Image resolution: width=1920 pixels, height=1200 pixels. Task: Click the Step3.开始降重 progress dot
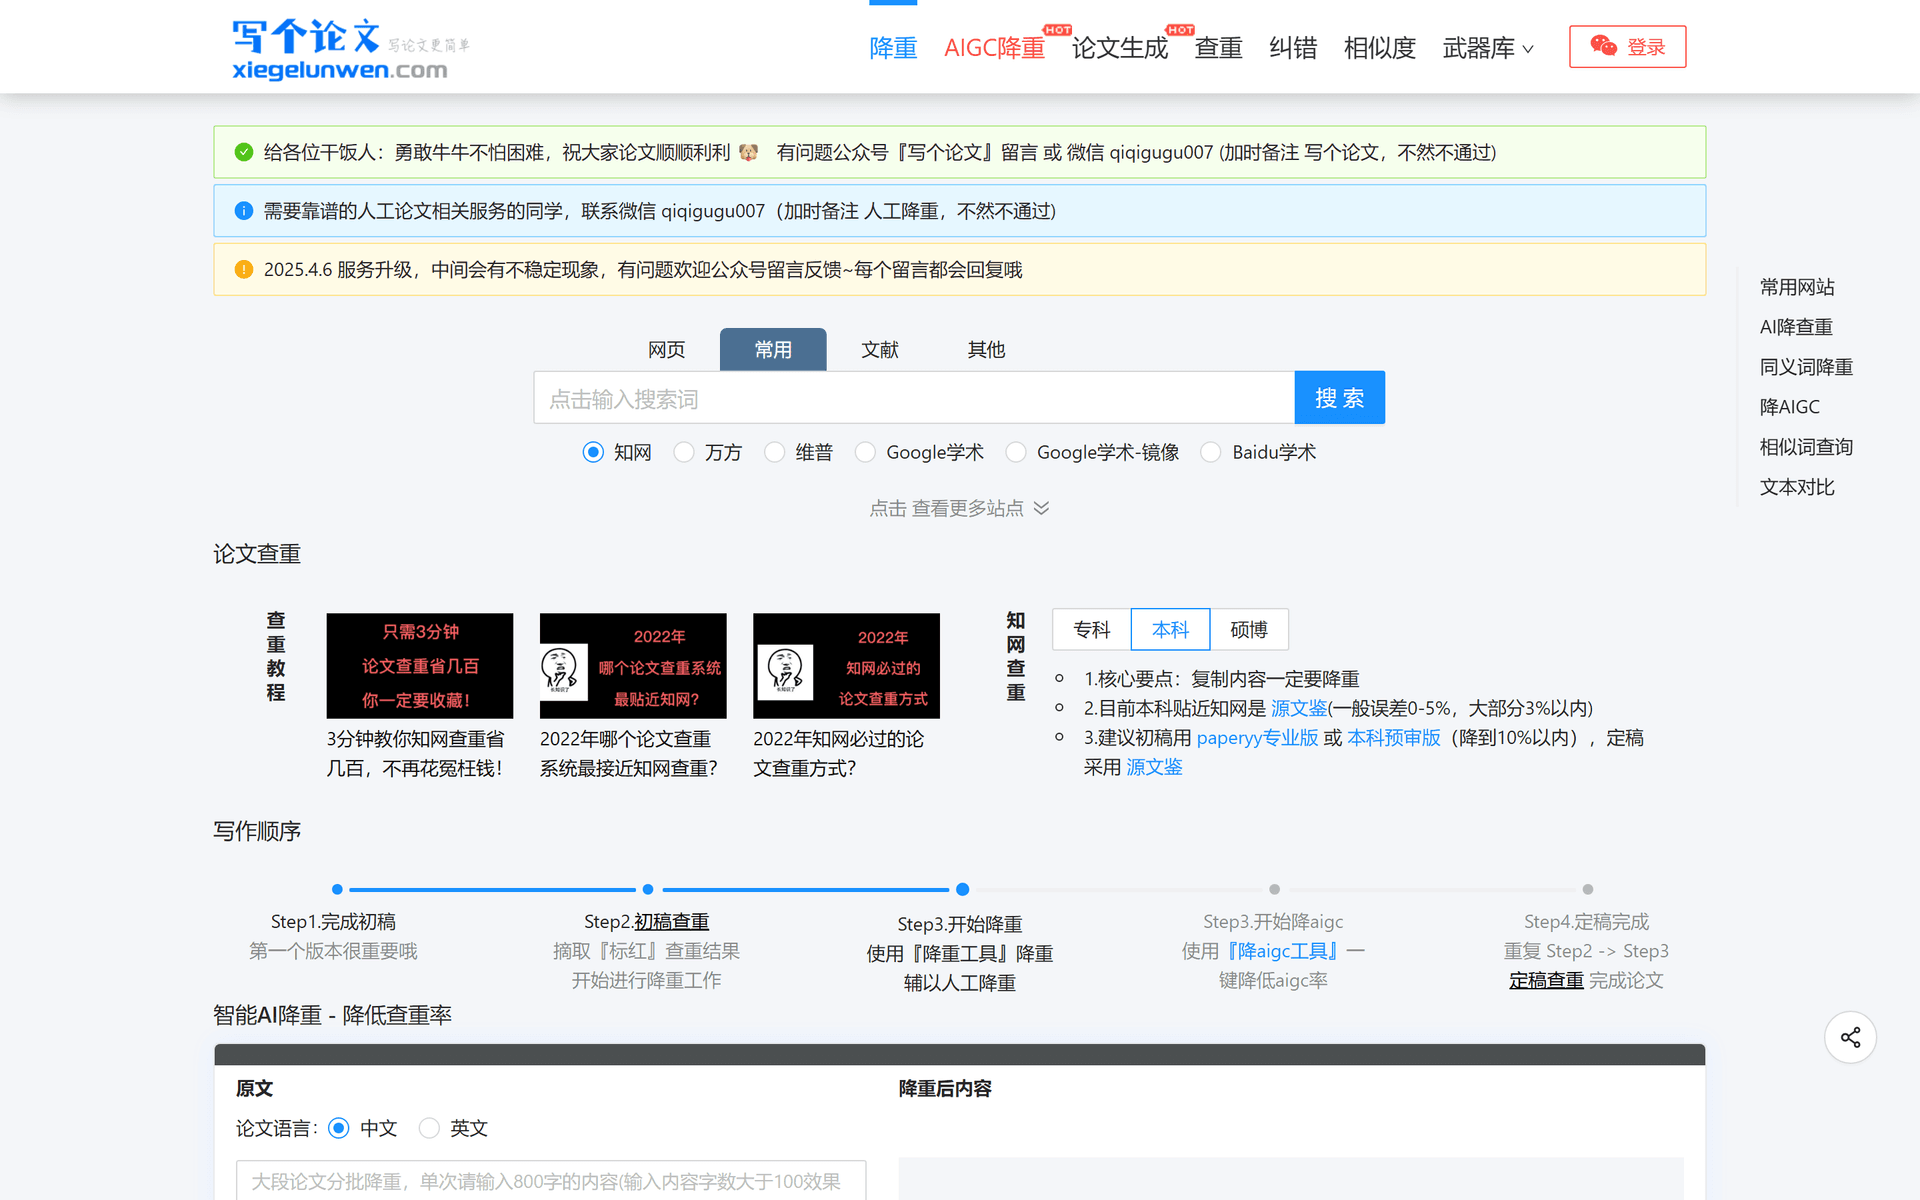tap(962, 889)
